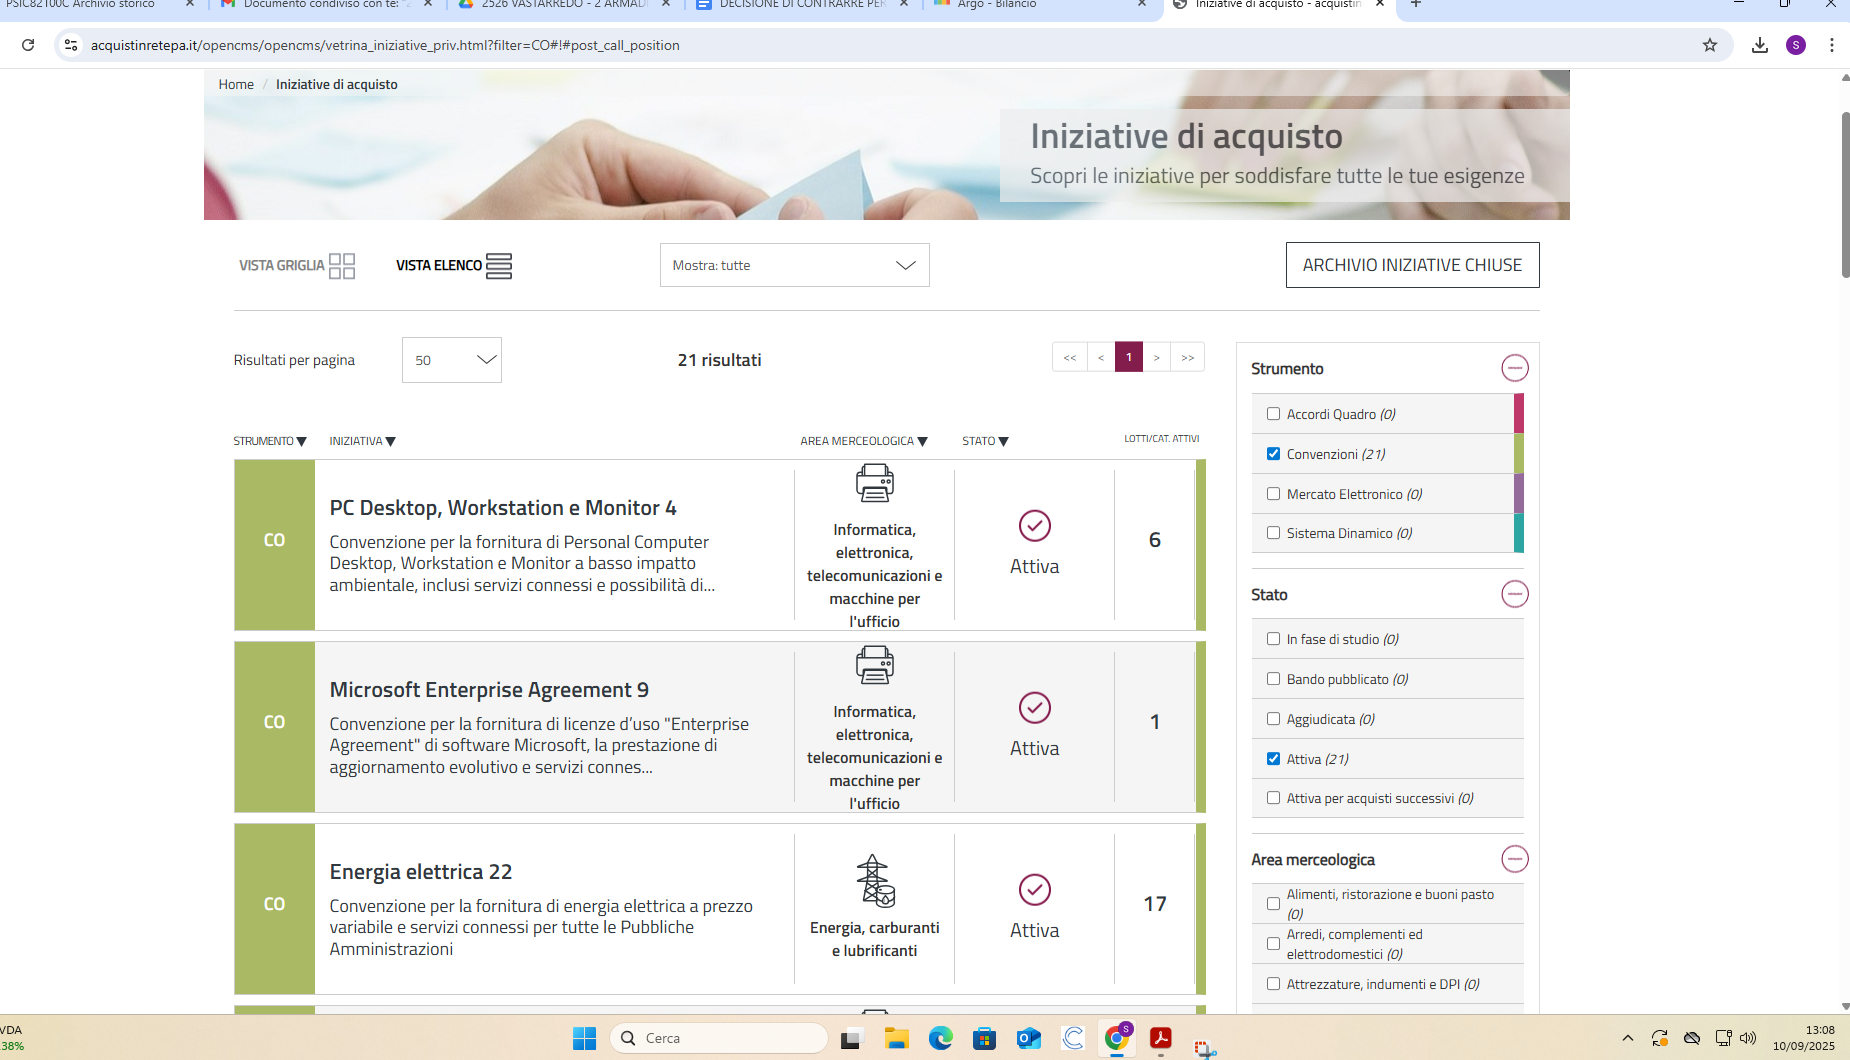1850x1060 pixels.
Task: Enable the Accordi Quadro checkbox
Action: point(1273,414)
